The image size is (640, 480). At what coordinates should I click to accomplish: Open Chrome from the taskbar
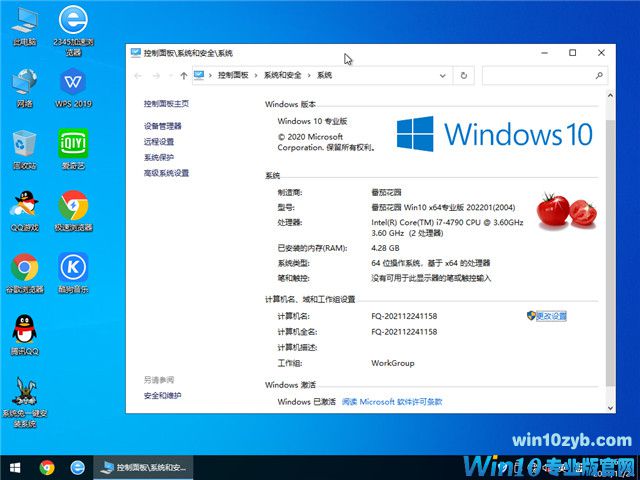[x=47, y=467]
